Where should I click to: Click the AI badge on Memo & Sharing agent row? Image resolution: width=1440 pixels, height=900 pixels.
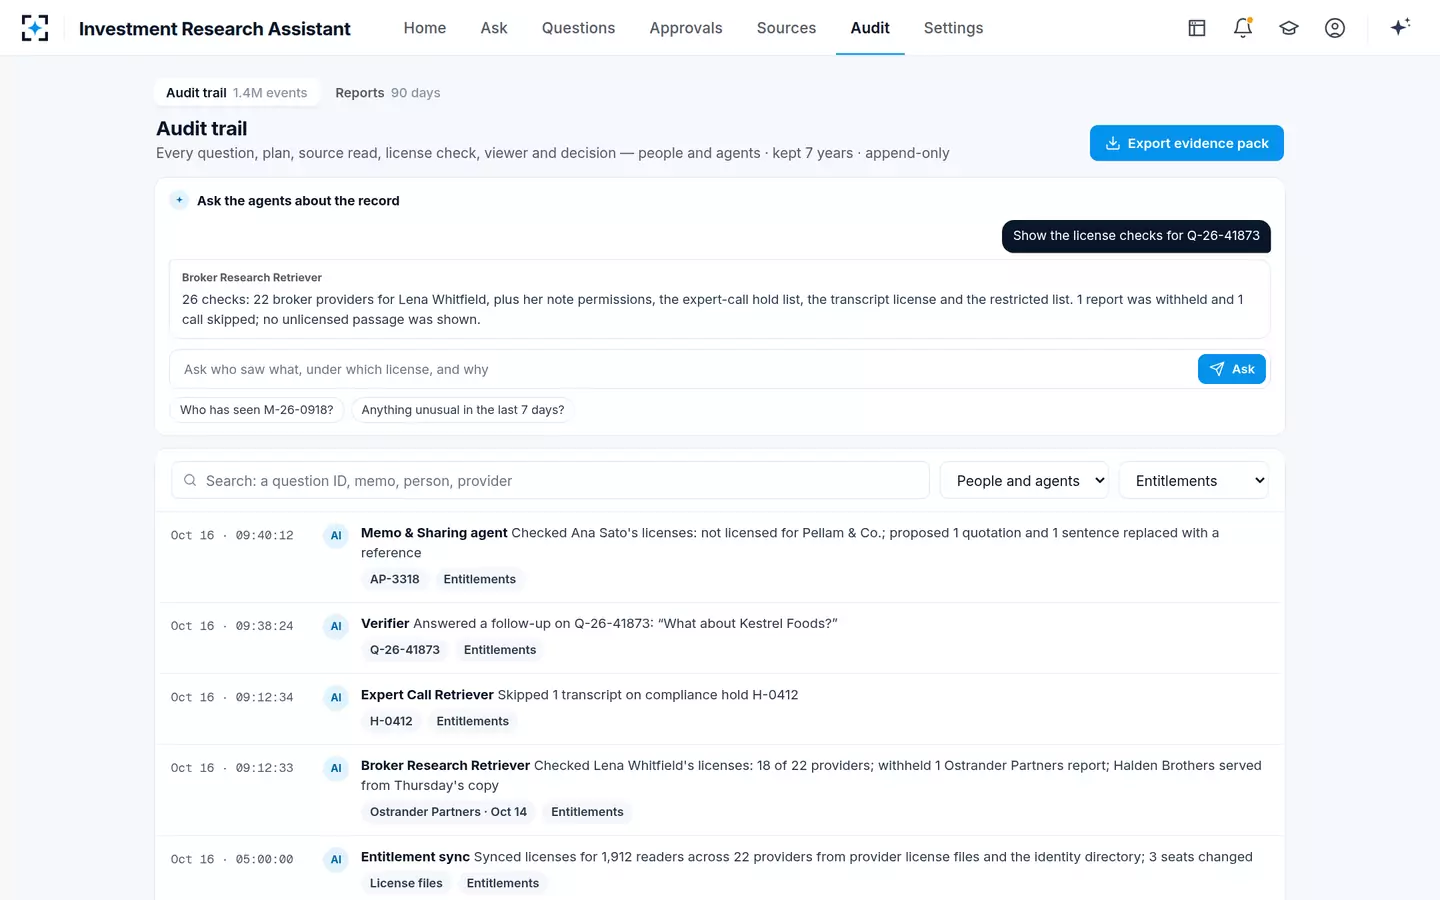pos(336,535)
